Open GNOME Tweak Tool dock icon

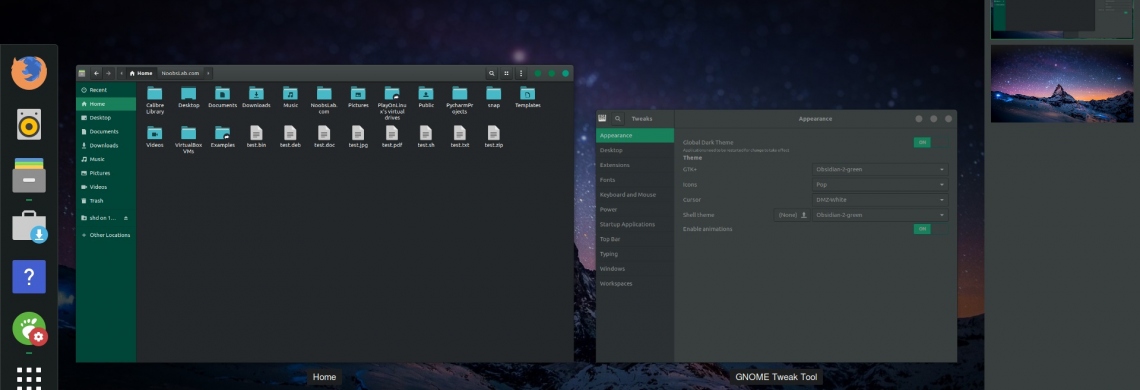tap(30, 329)
